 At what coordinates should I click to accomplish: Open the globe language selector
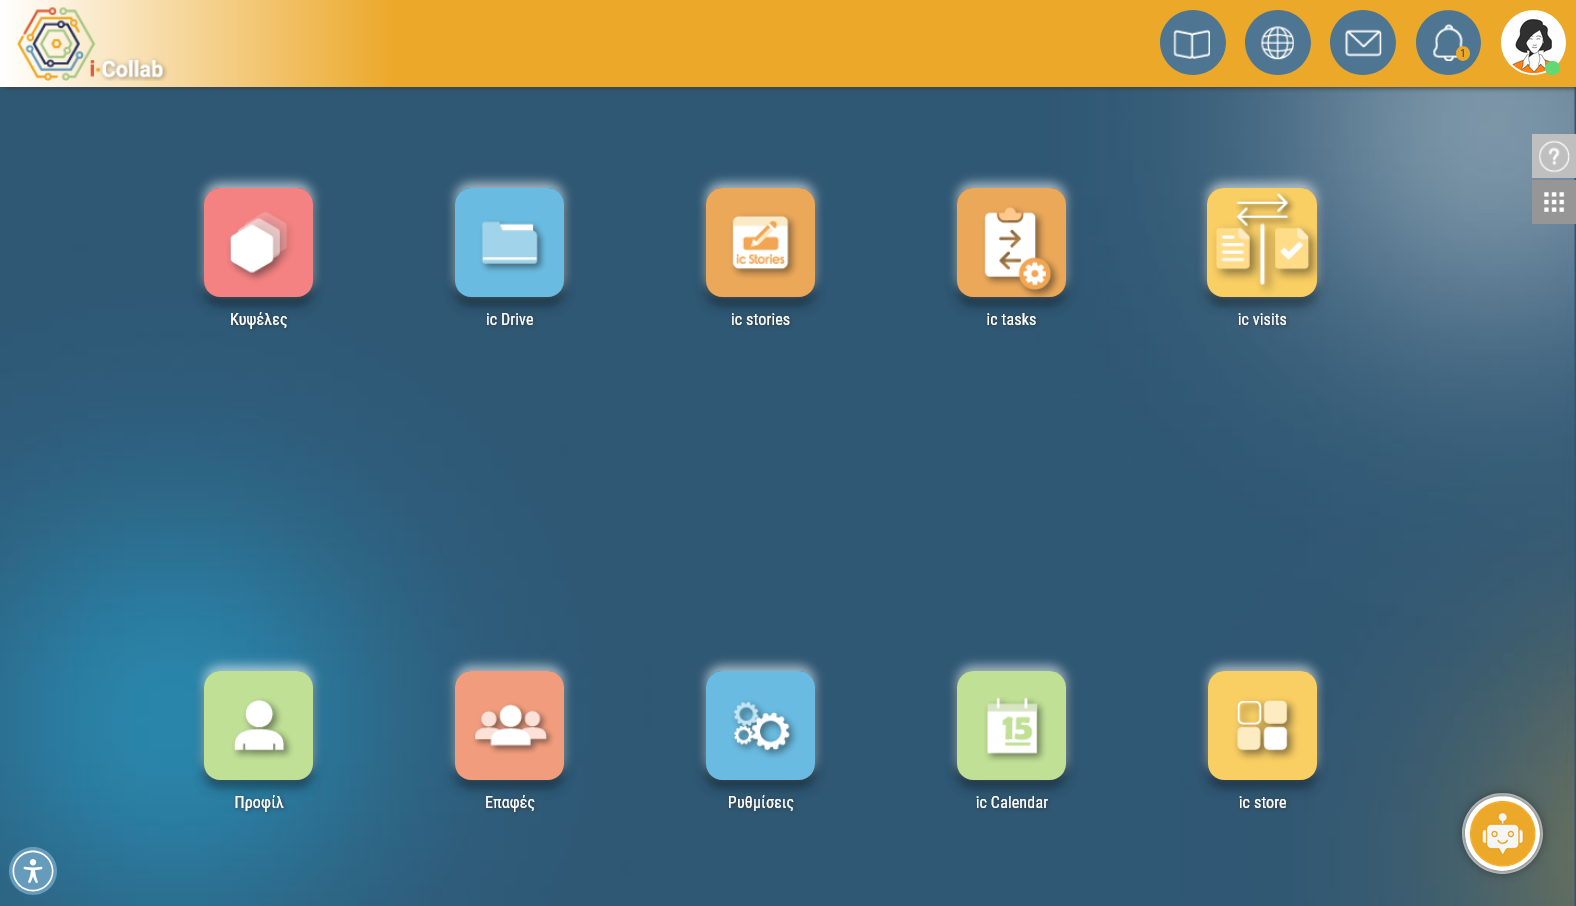coord(1277,43)
